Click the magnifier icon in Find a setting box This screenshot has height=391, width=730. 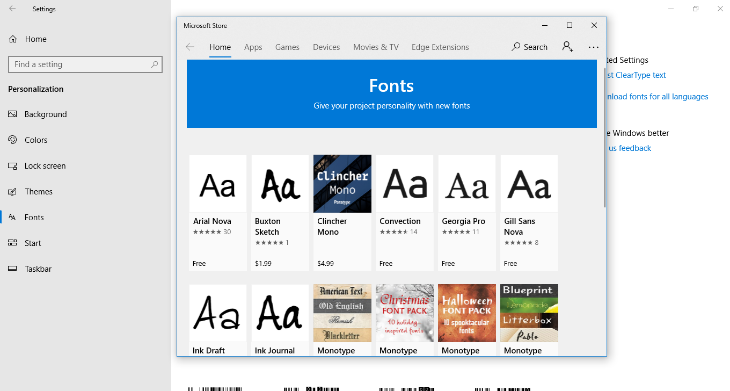pos(155,64)
